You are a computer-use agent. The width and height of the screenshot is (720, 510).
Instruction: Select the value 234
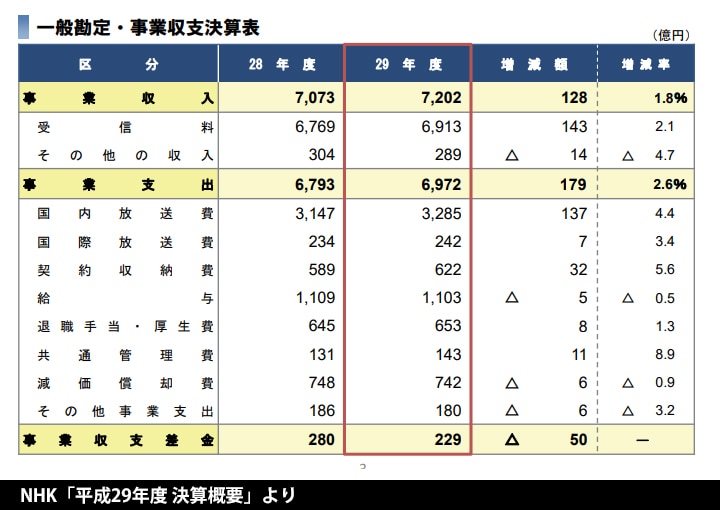click(x=322, y=241)
